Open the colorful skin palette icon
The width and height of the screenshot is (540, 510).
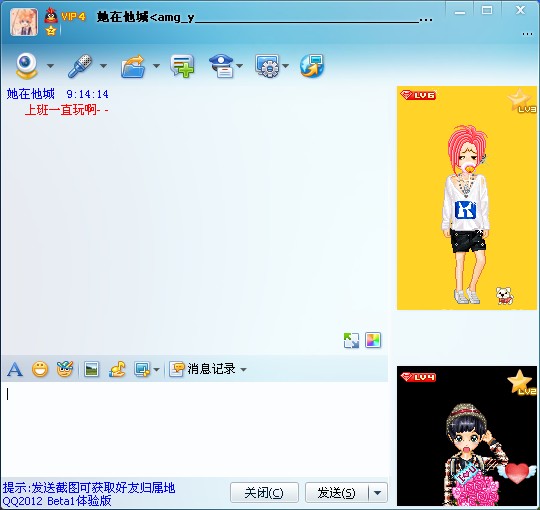point(373,340)
